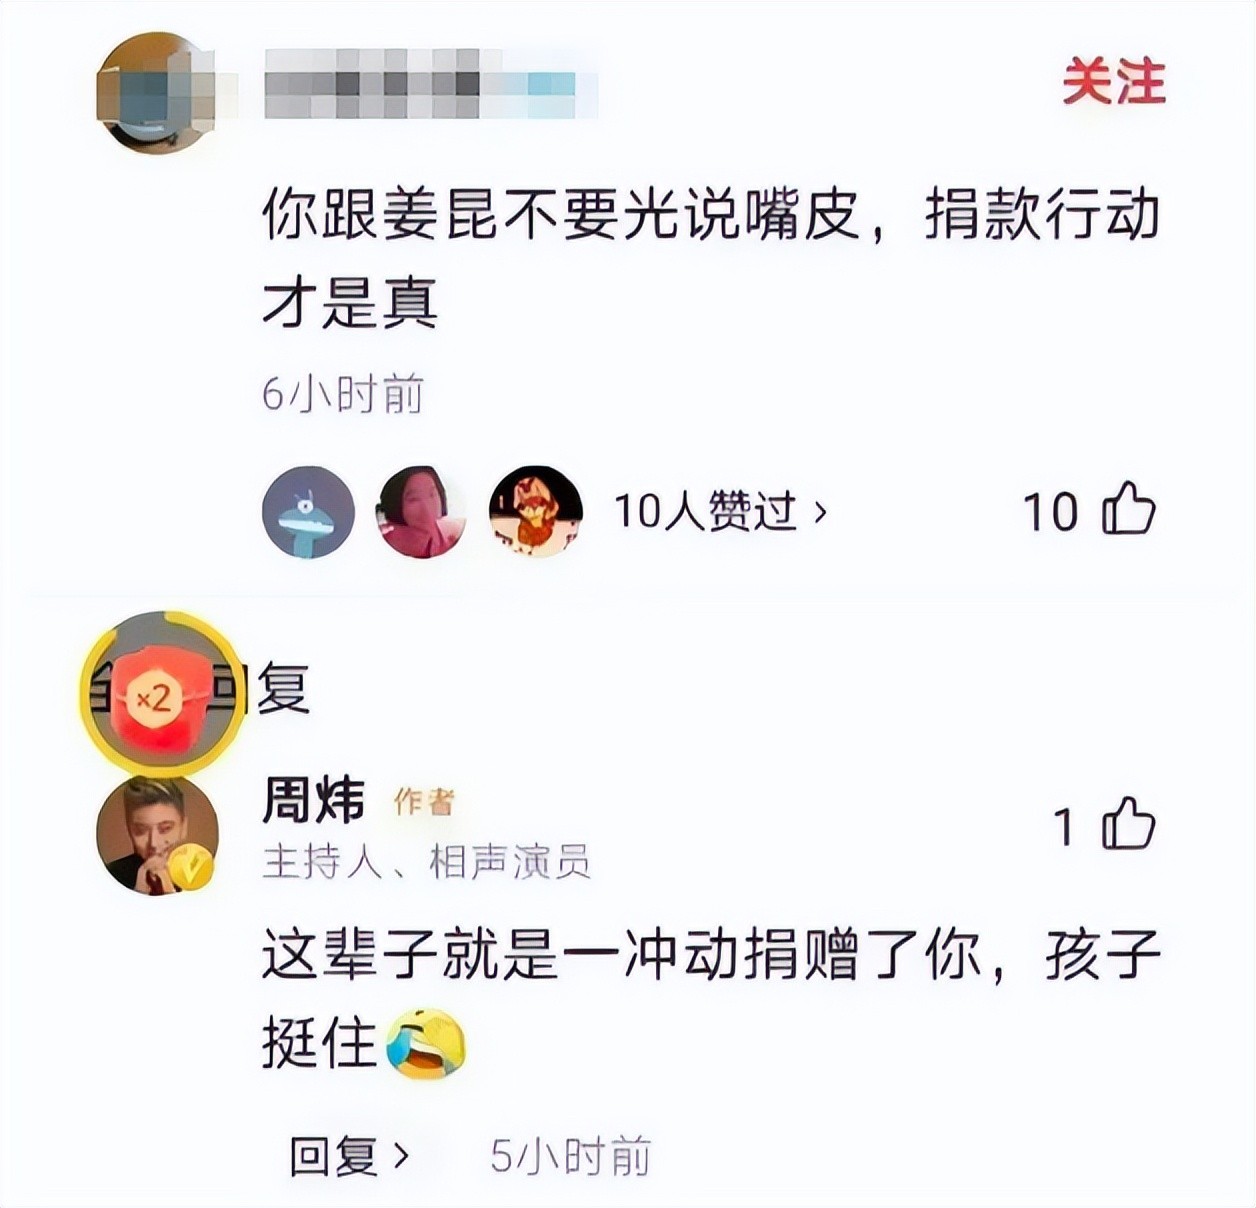Tap the 作者 author tag
The image size is (1256, 1208).
[424, 802]
